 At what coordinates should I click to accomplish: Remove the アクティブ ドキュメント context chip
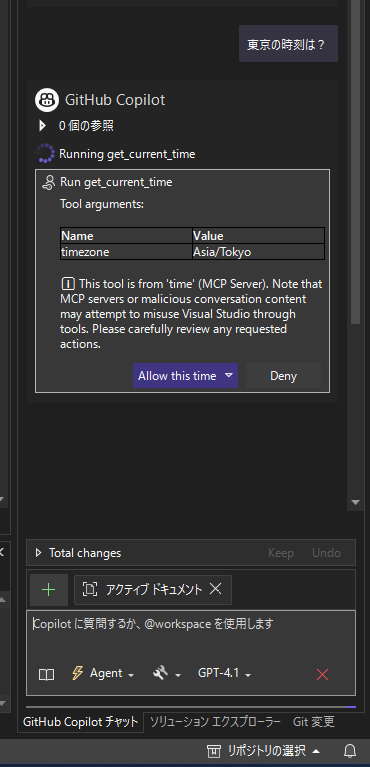tap(215, 589)
